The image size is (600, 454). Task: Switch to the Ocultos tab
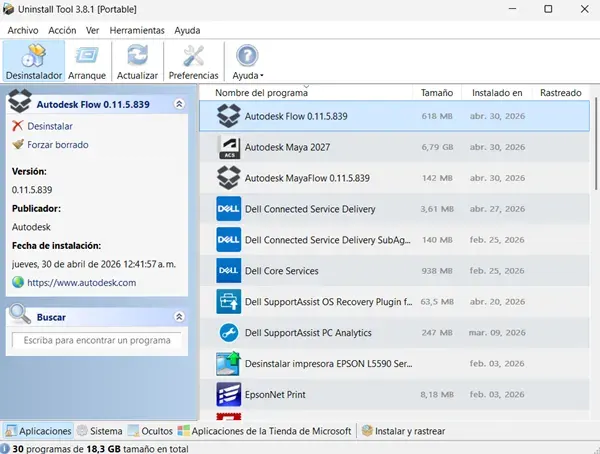tap(150, 431)
